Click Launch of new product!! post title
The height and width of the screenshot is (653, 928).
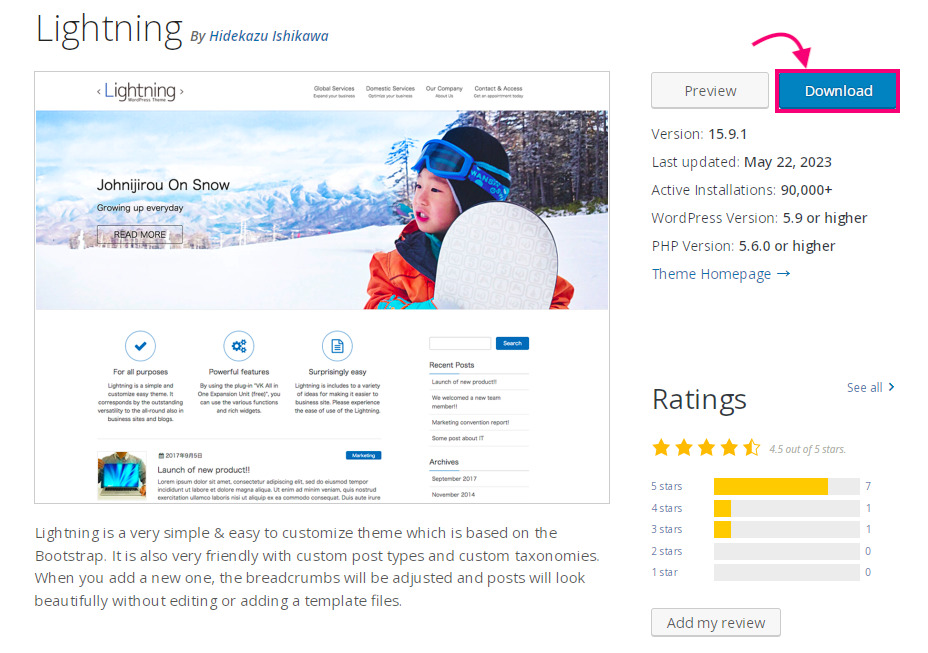(x=204, y=470)
